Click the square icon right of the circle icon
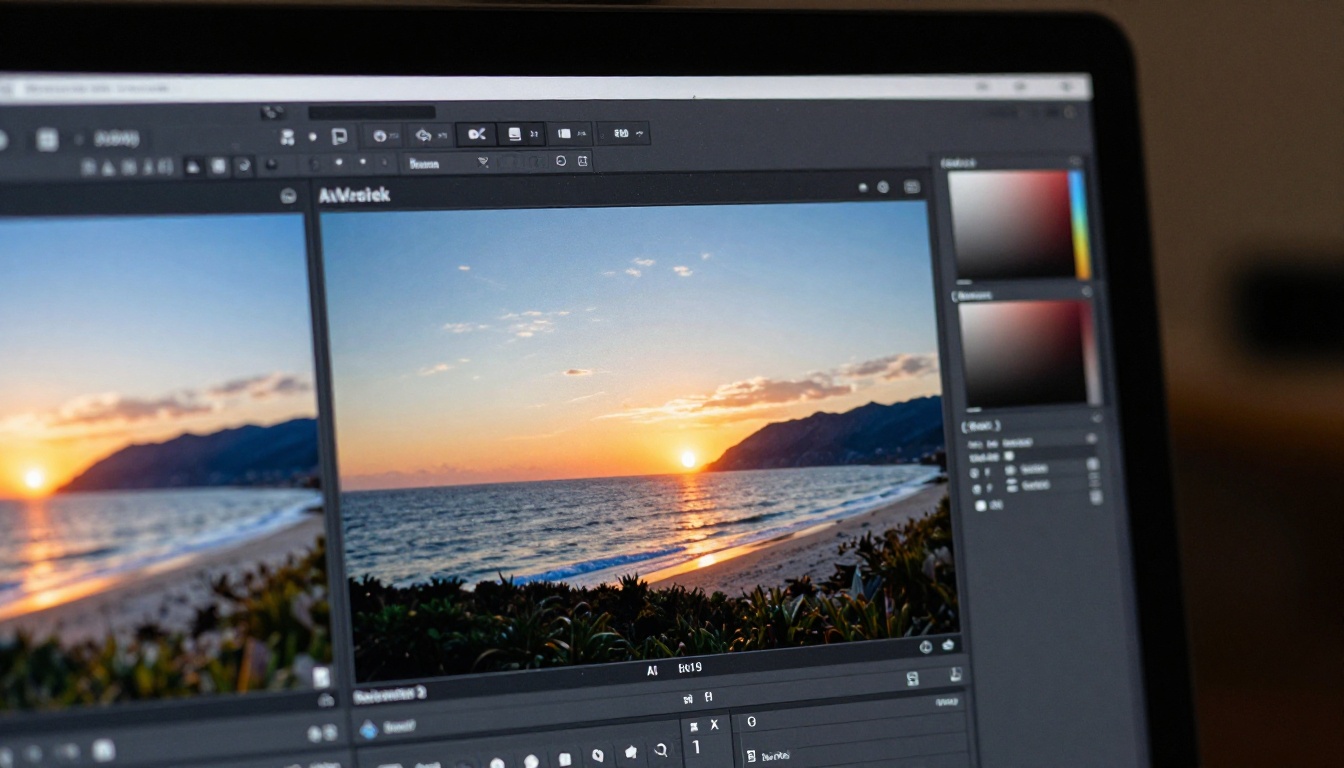The image size is (1344, 768). (x=582, y=160)
